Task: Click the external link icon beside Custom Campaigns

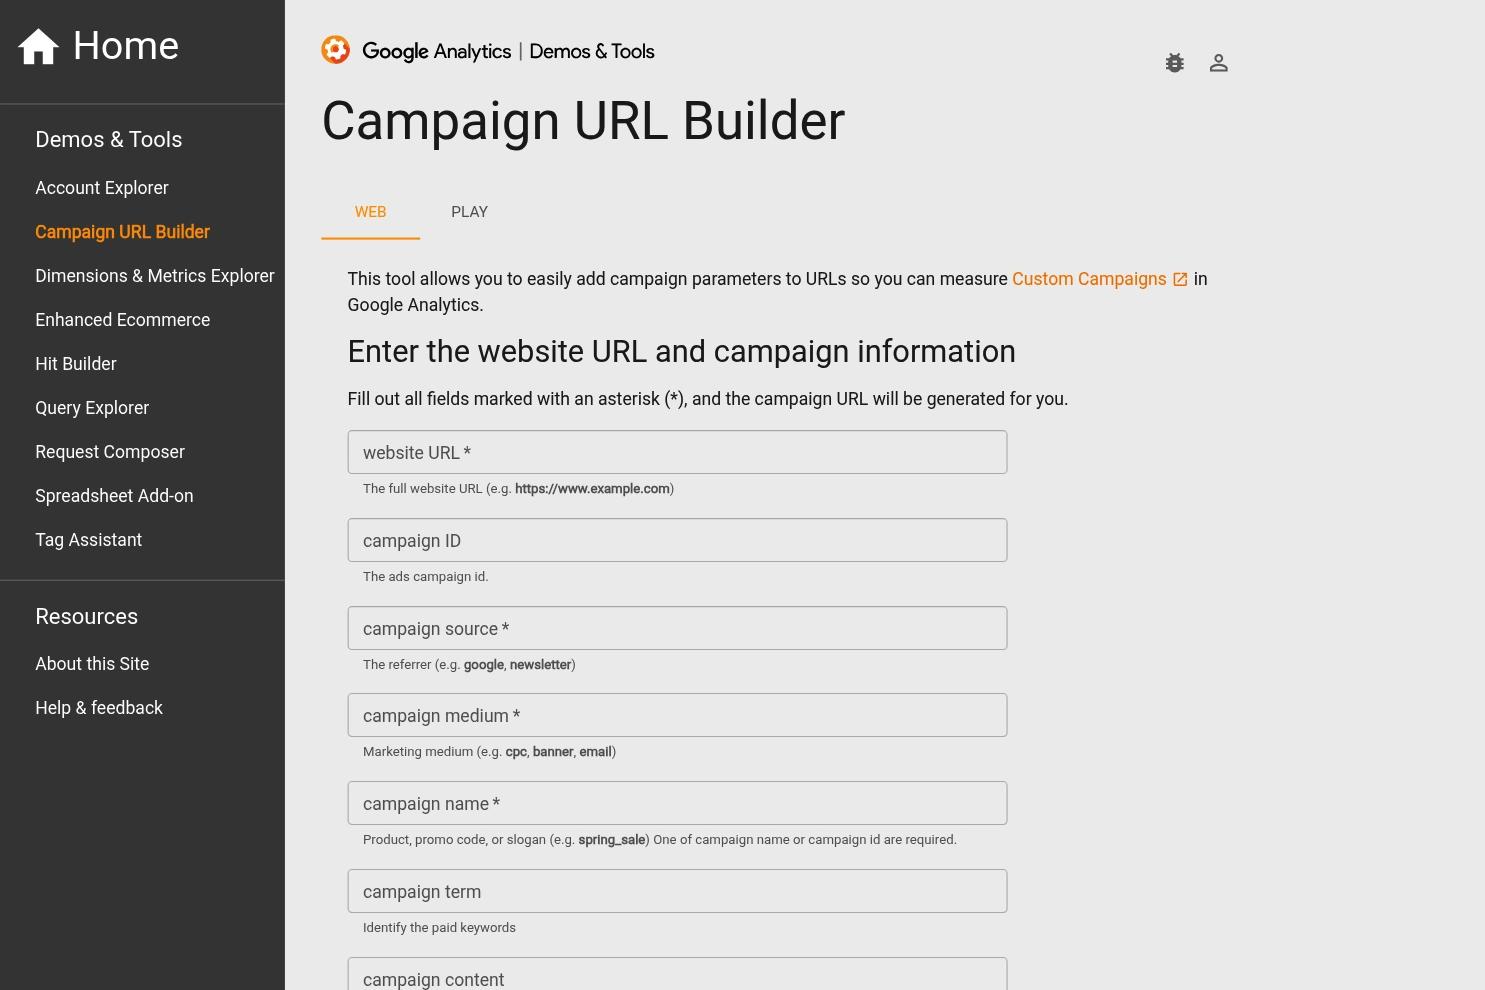Action: 1180,279
